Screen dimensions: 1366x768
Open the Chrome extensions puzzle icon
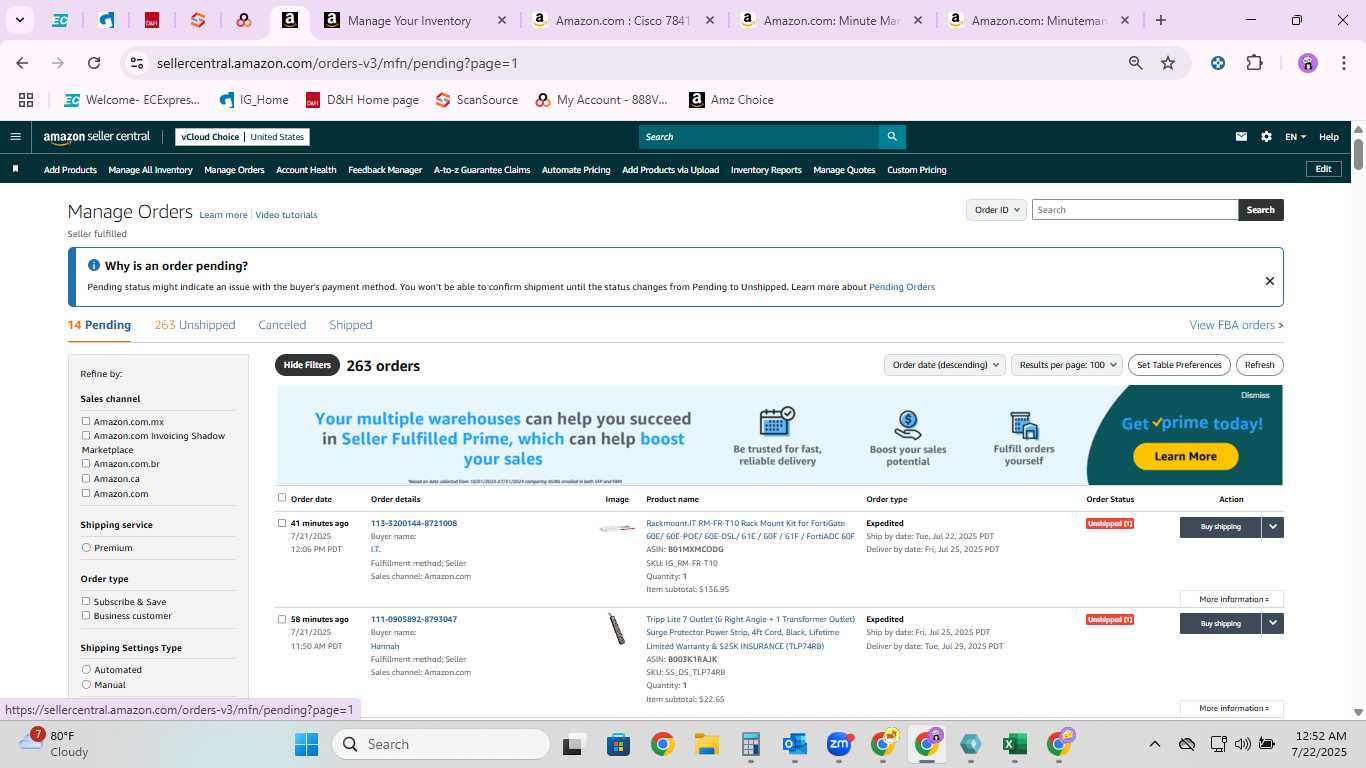click(1254, 63)
